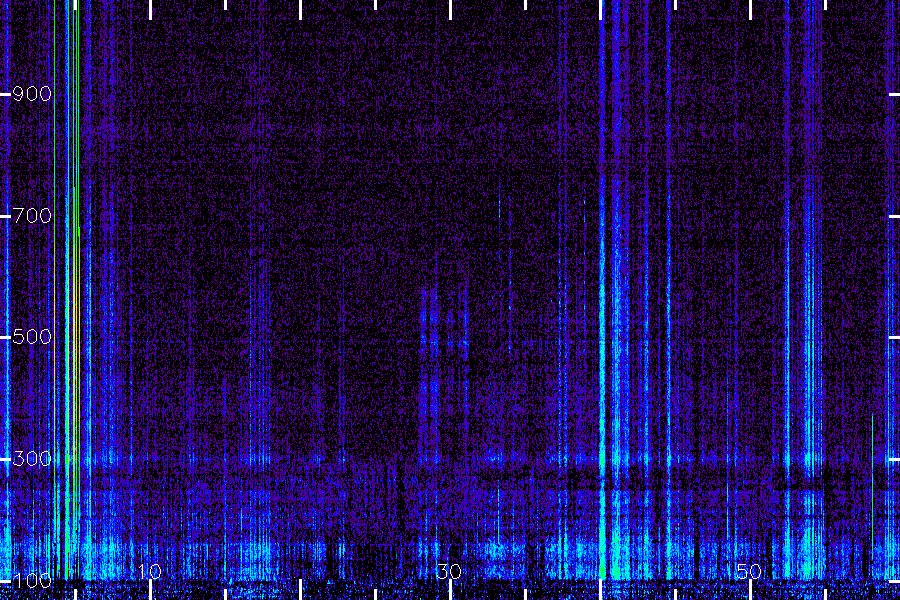The width and height of the screenshot is (900, 600).
Task: Click the 10 time axis label
Action: pos(150,572)
